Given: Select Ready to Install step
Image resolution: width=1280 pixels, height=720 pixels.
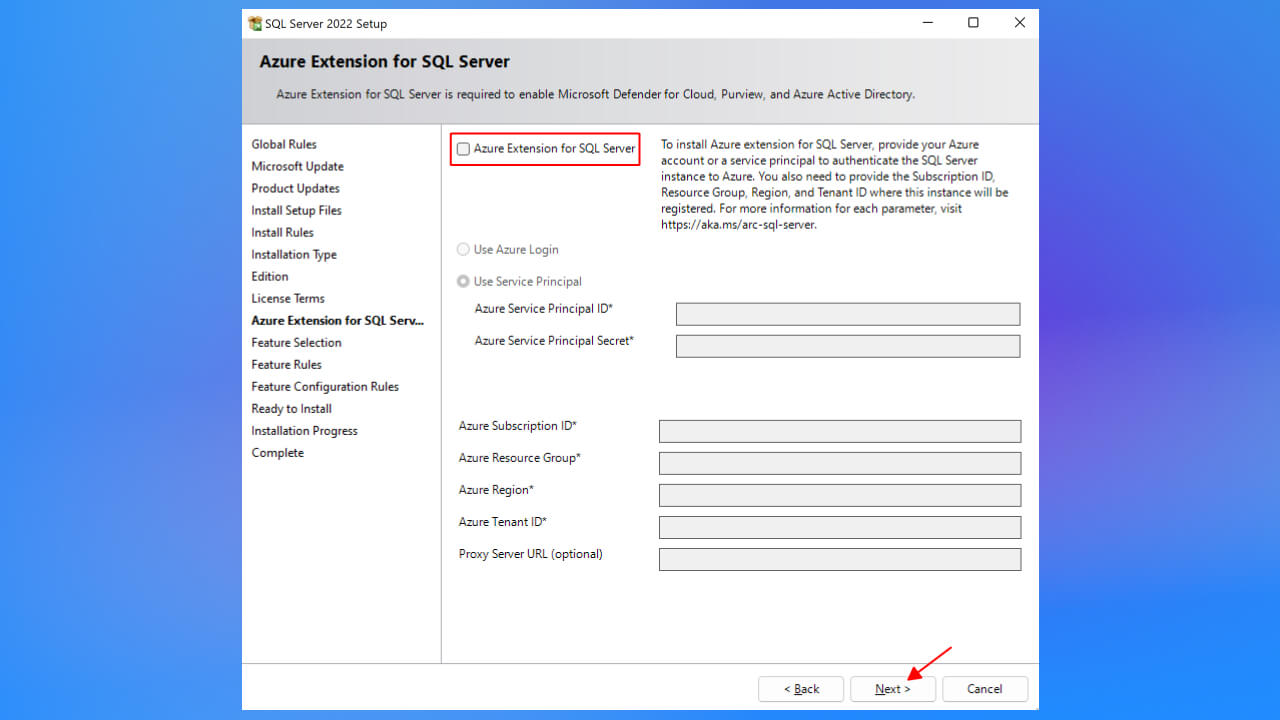Looking at the screenshot, I should pos(291,408).
